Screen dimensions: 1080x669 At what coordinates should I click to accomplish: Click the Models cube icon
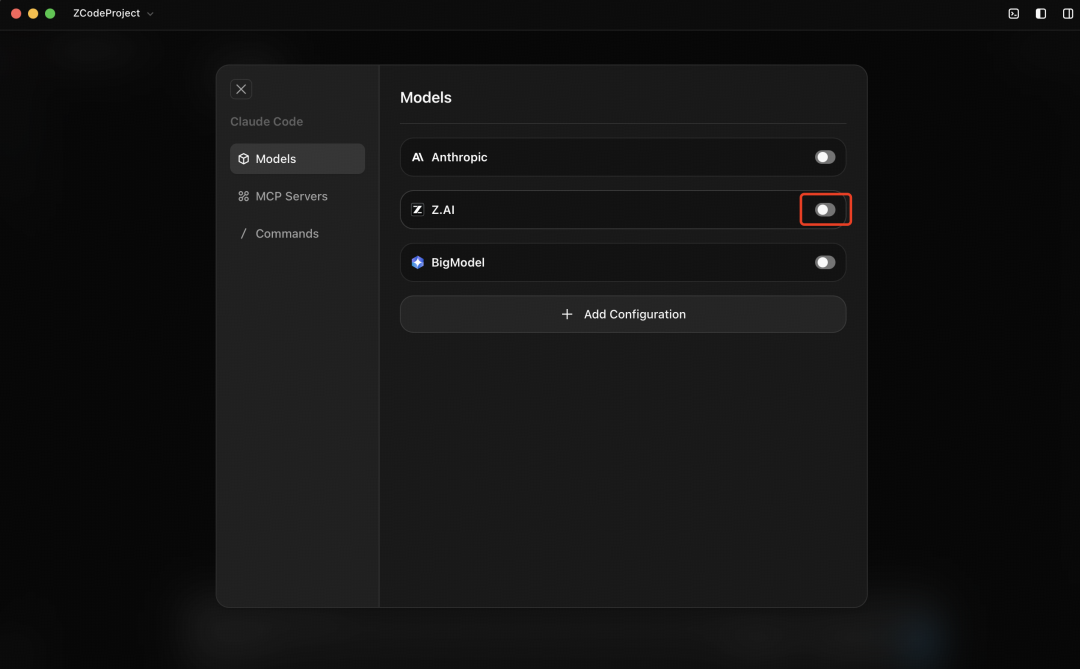pos(243,158)
